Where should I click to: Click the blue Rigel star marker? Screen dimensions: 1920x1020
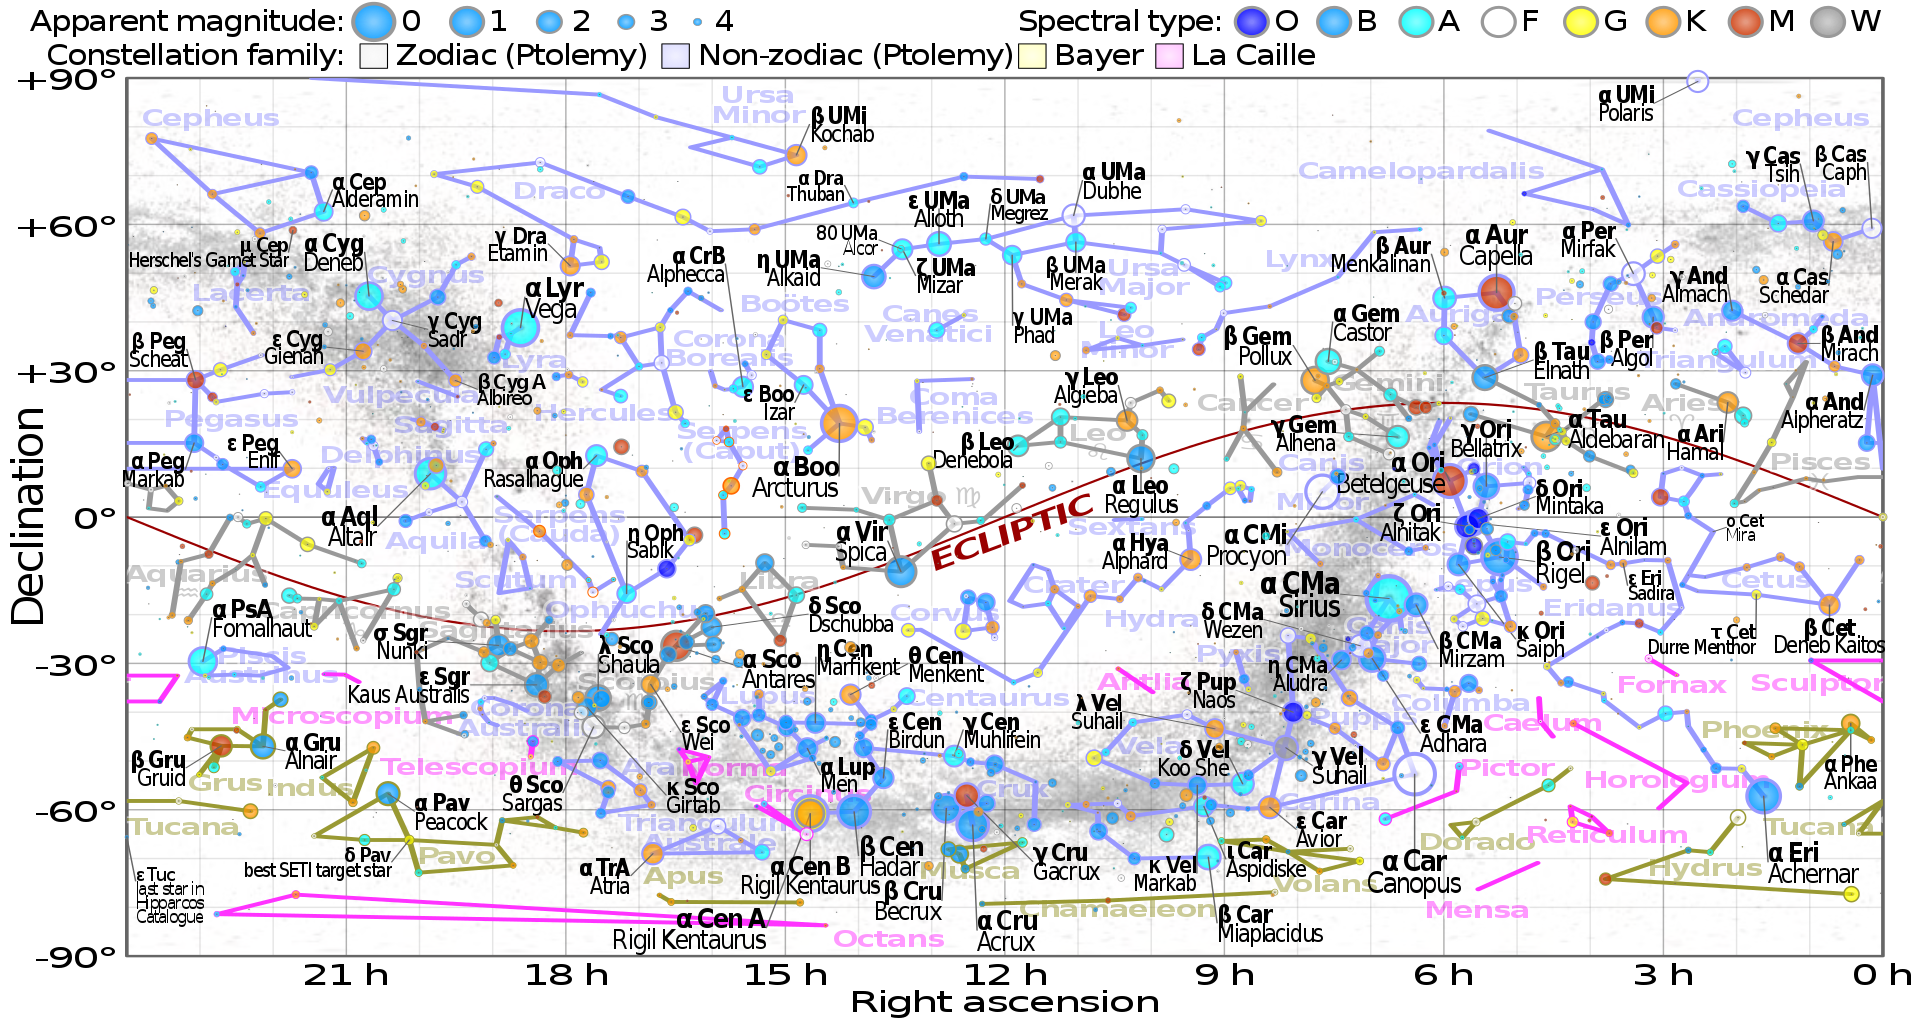(1498, 556)
